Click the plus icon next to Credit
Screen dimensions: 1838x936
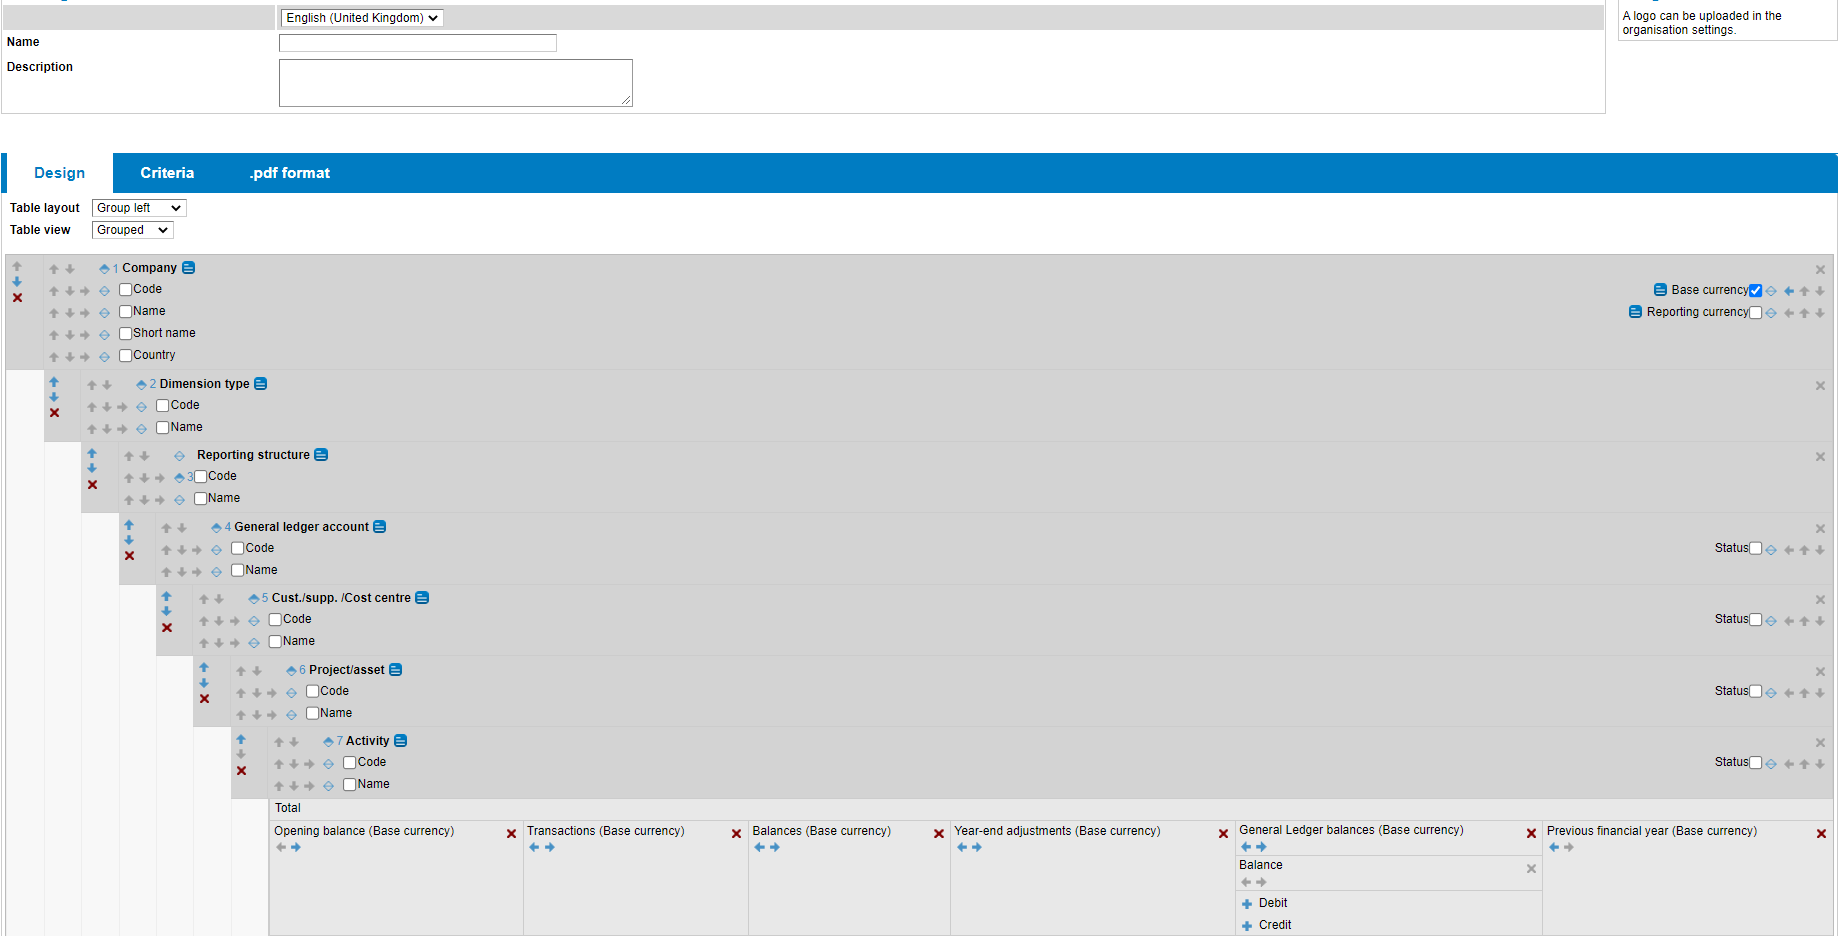tap(1247, 926)
